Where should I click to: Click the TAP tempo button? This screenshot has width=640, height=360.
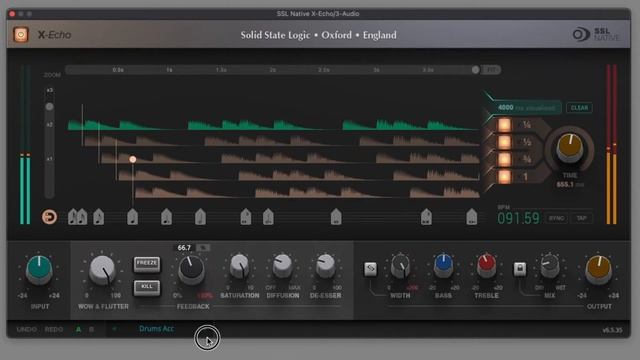click(x=581, y=218)
